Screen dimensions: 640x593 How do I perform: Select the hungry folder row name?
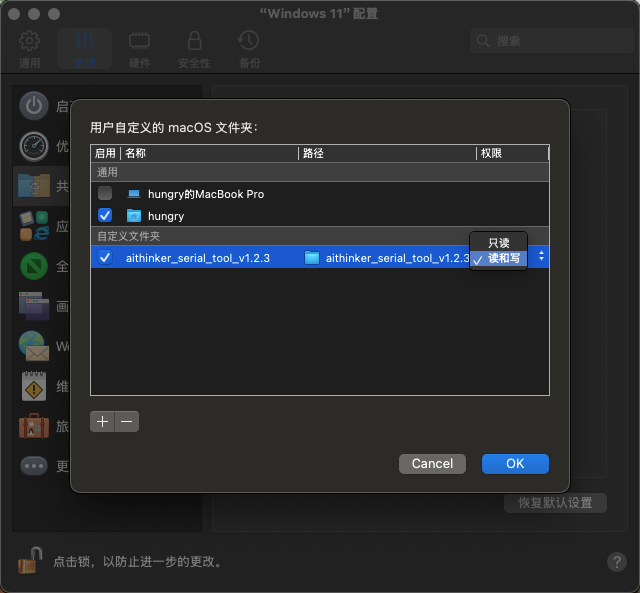[166, 216]
